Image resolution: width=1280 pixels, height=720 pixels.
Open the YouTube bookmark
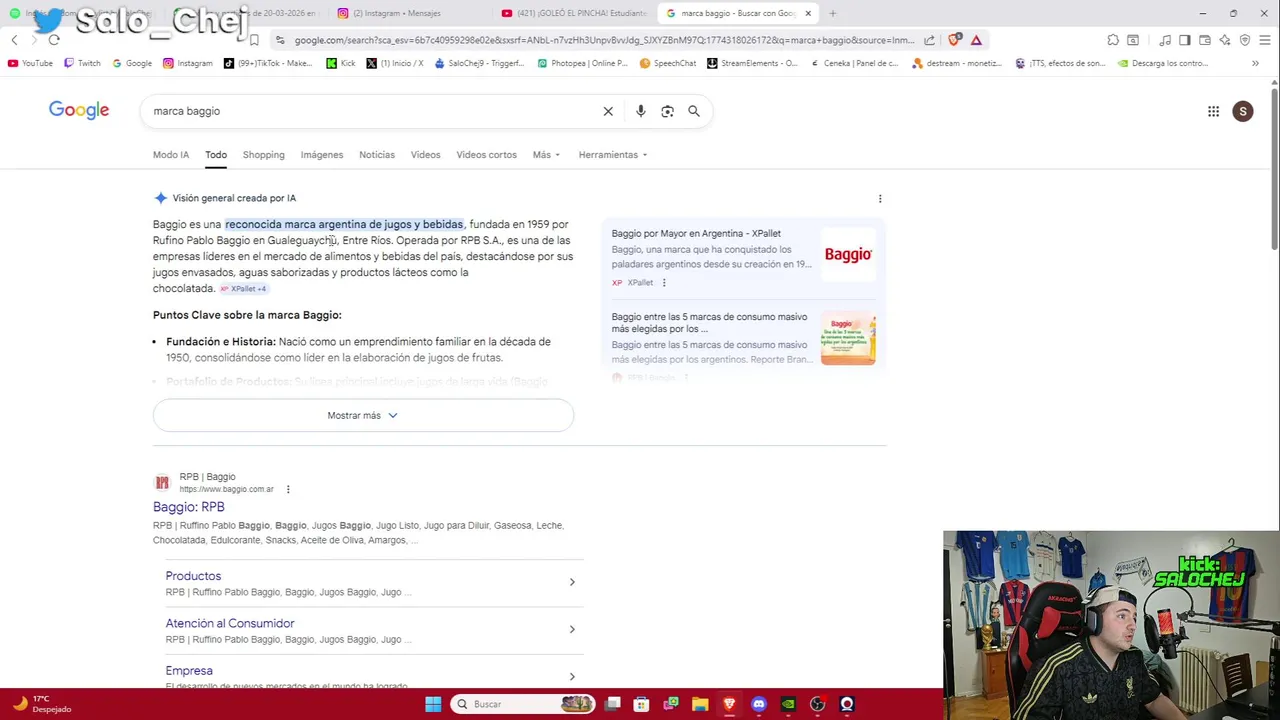click(30, 63)
